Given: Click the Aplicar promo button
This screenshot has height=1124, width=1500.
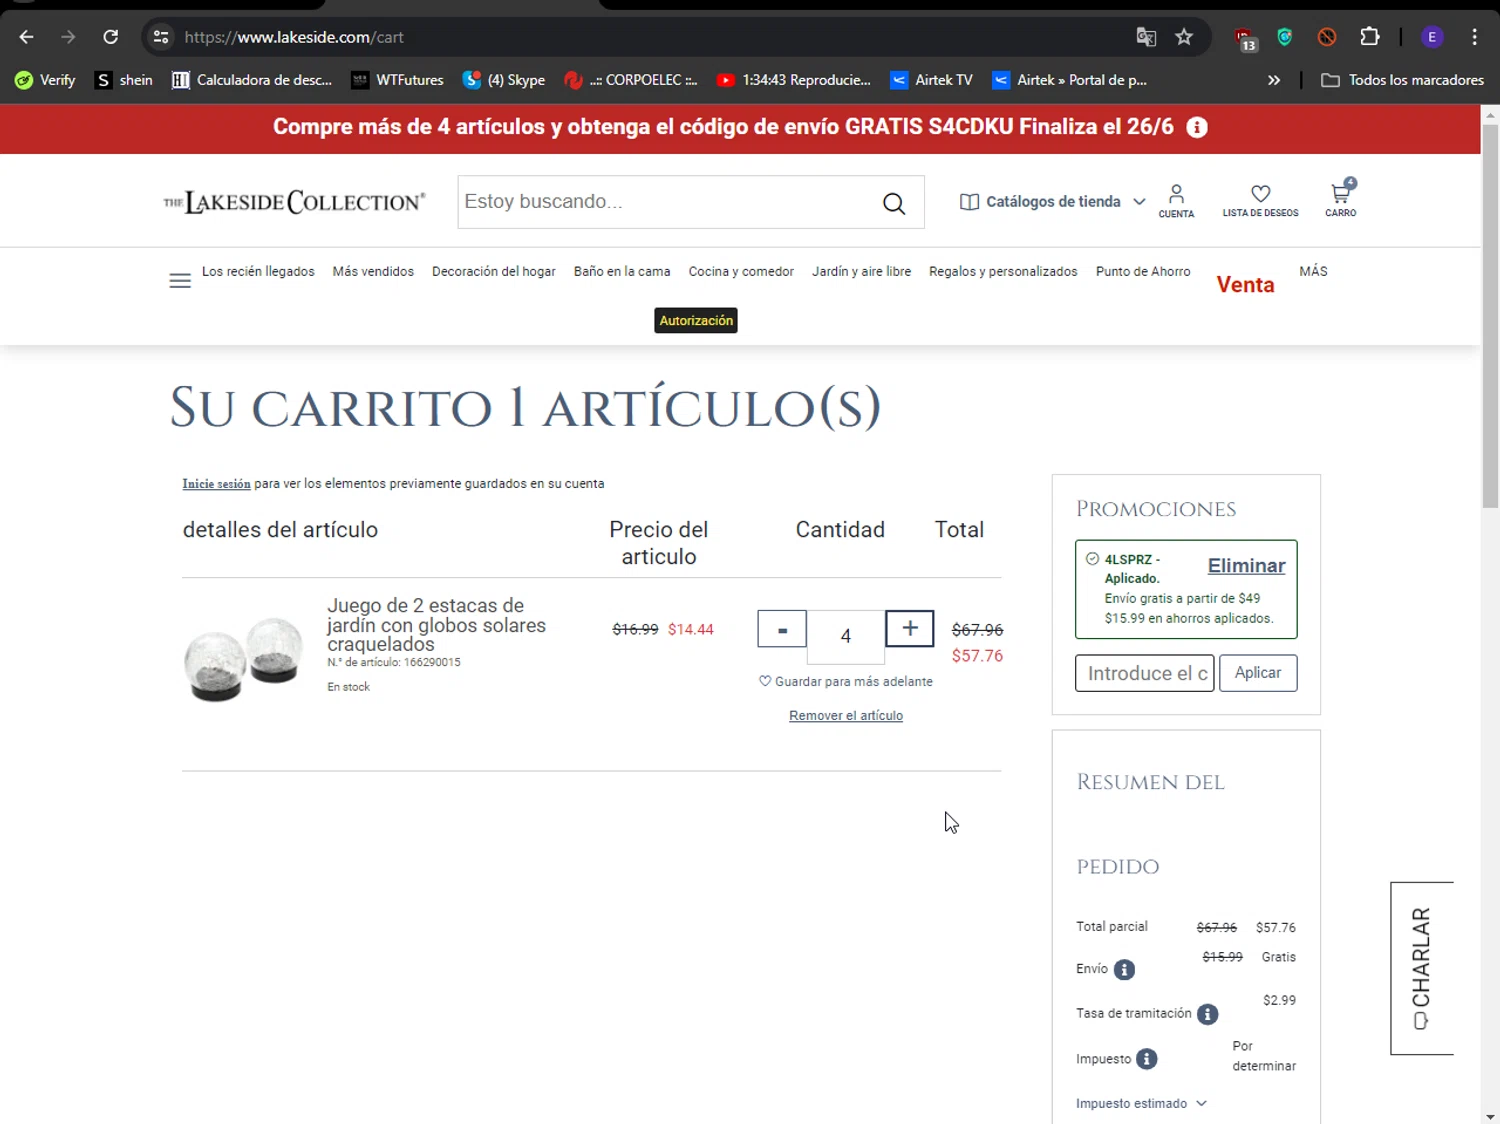Looking at the screenshot, I should tap(1258, 673).
